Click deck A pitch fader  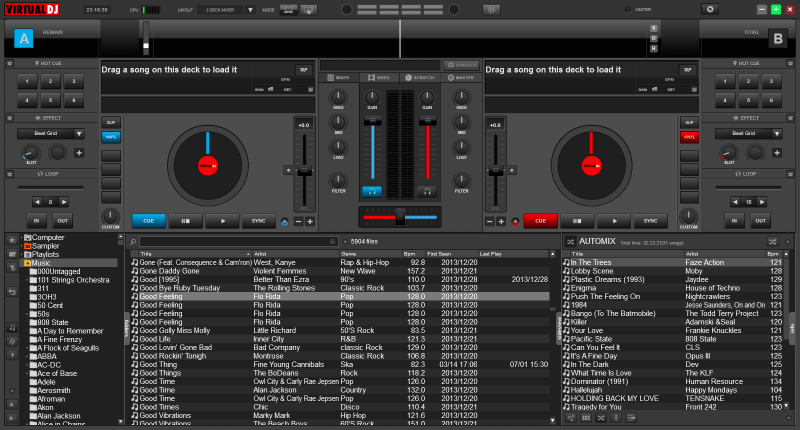coord(305,170)
